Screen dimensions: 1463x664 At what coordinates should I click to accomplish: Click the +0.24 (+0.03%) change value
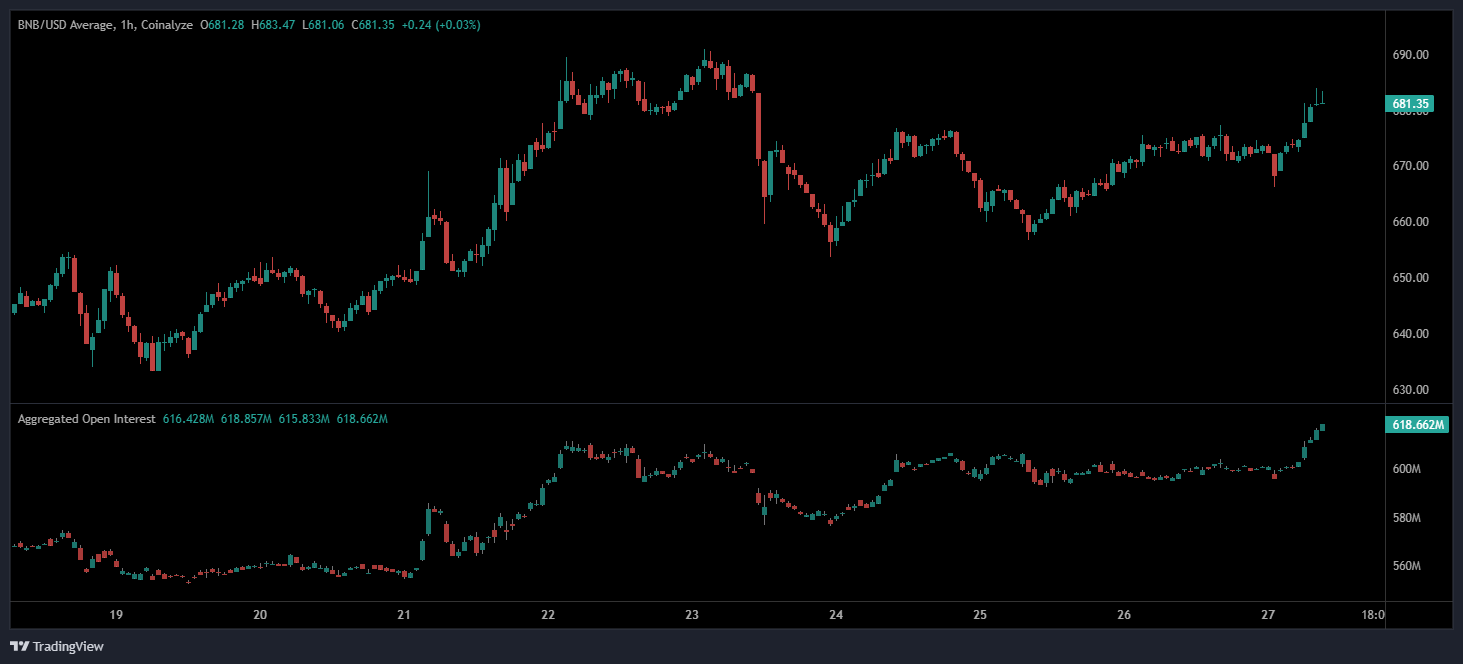[x=440, y=25]
